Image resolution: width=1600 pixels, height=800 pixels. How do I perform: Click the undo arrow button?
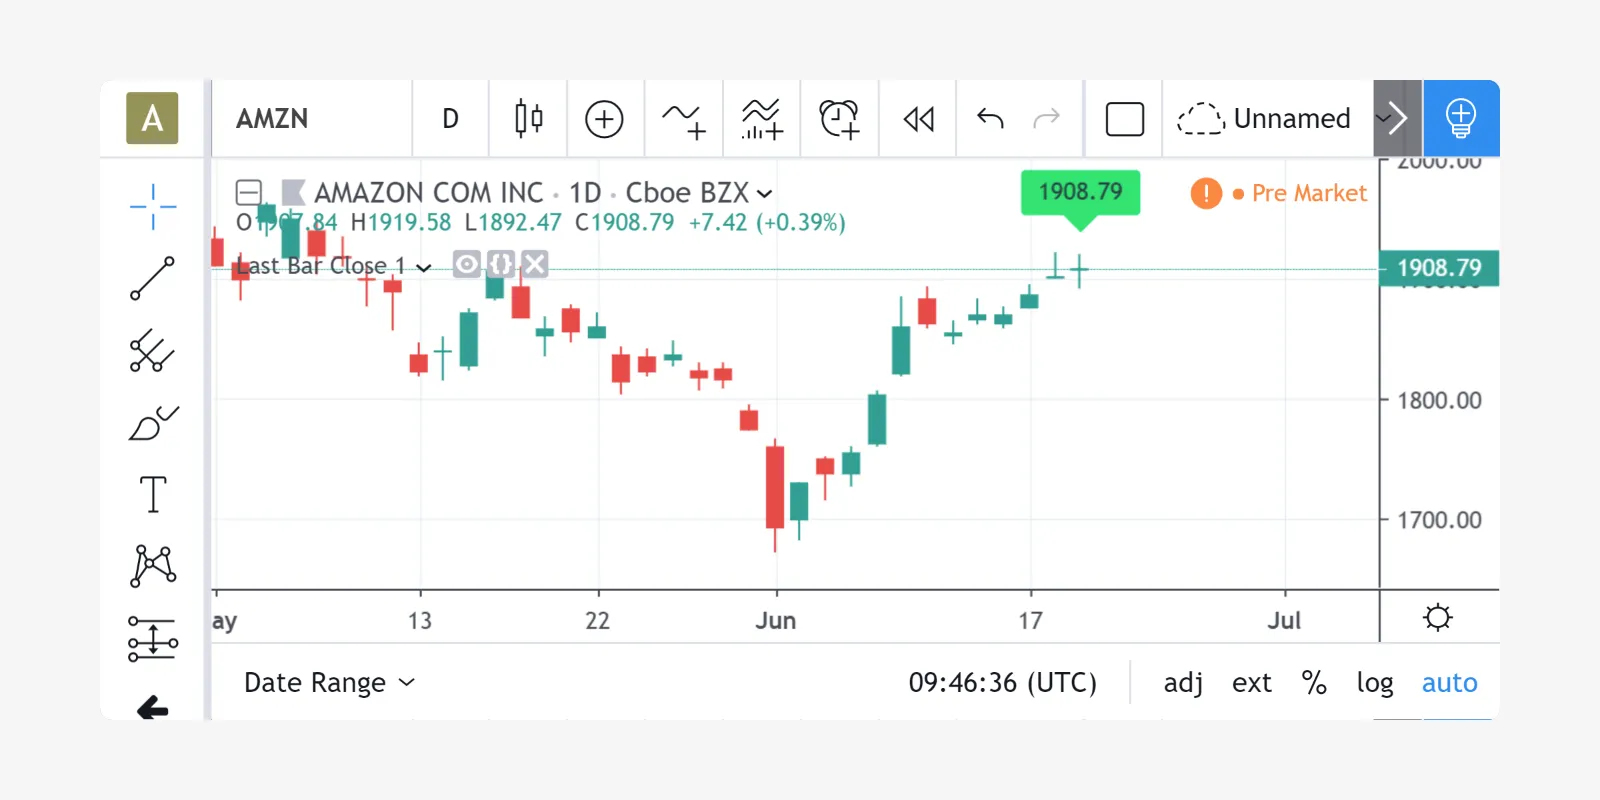click(990, 119)
